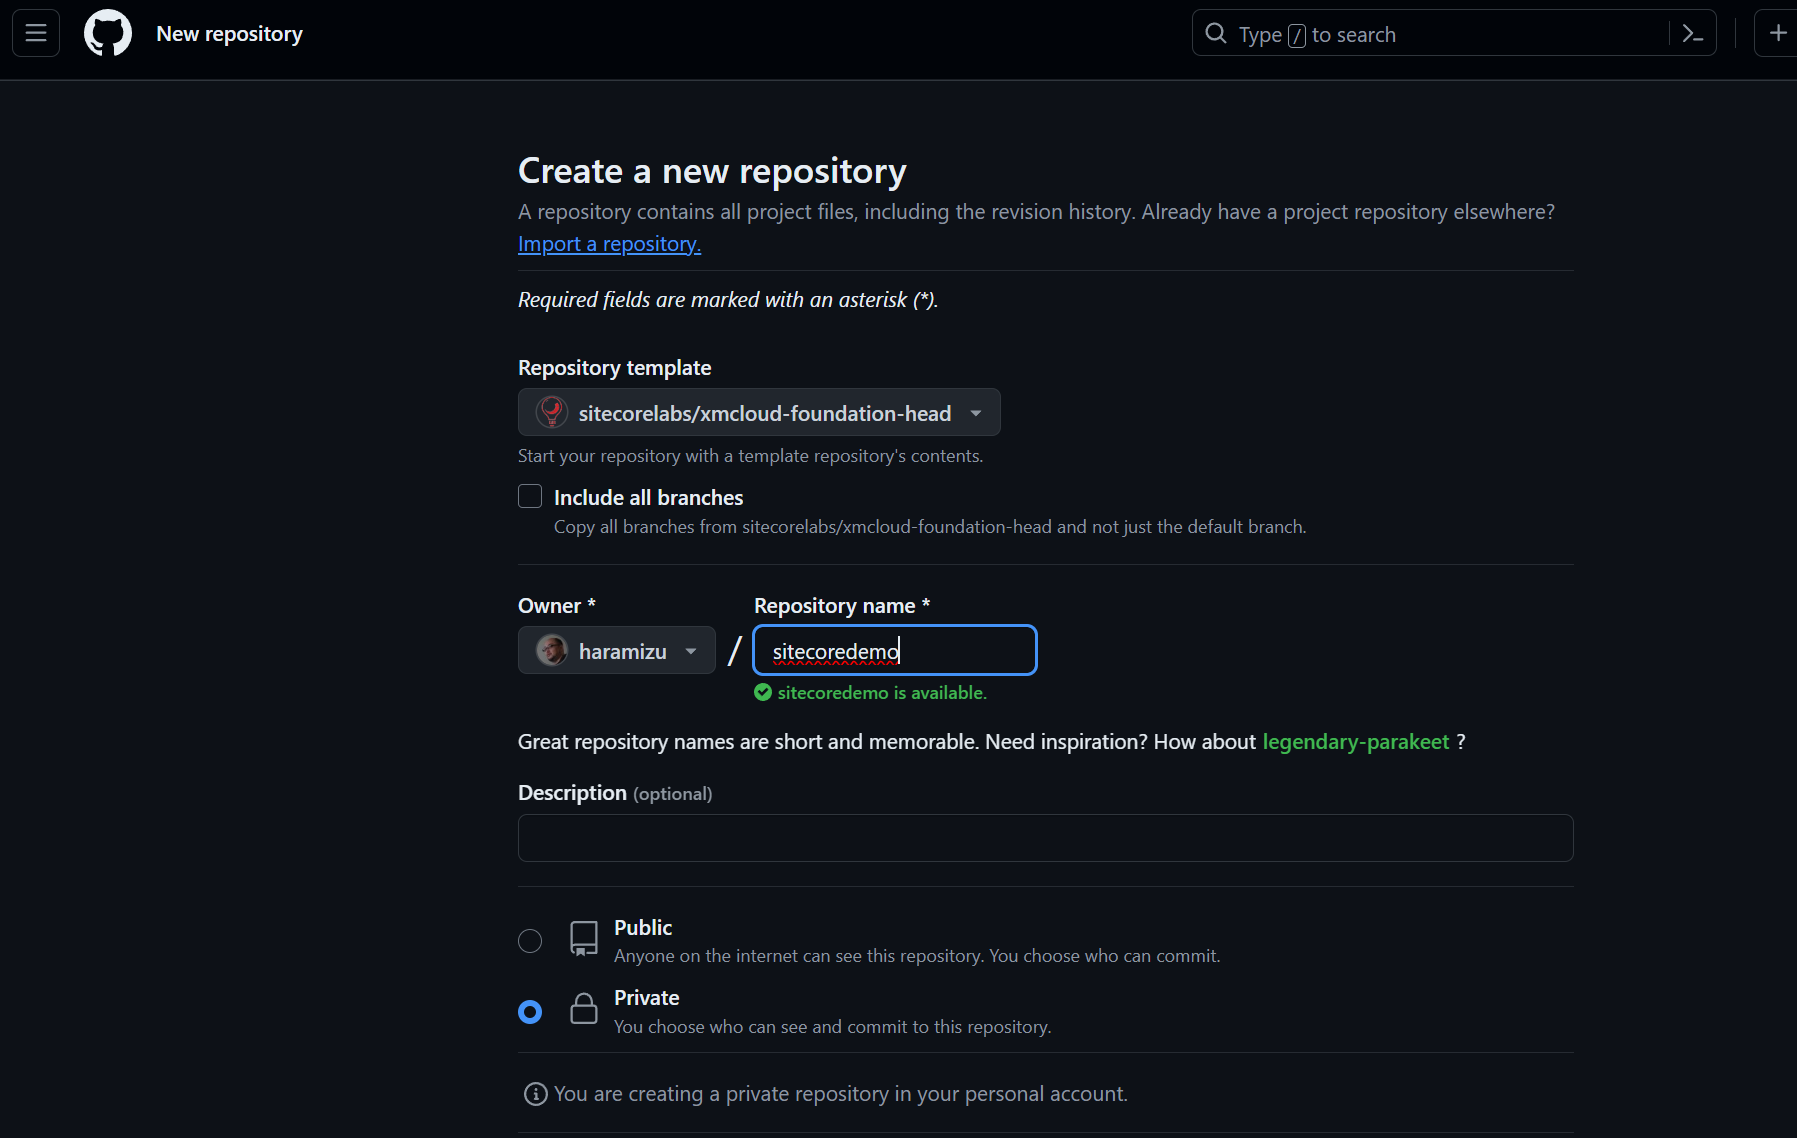Focus the Repository name field

click(x=895, y=651)
